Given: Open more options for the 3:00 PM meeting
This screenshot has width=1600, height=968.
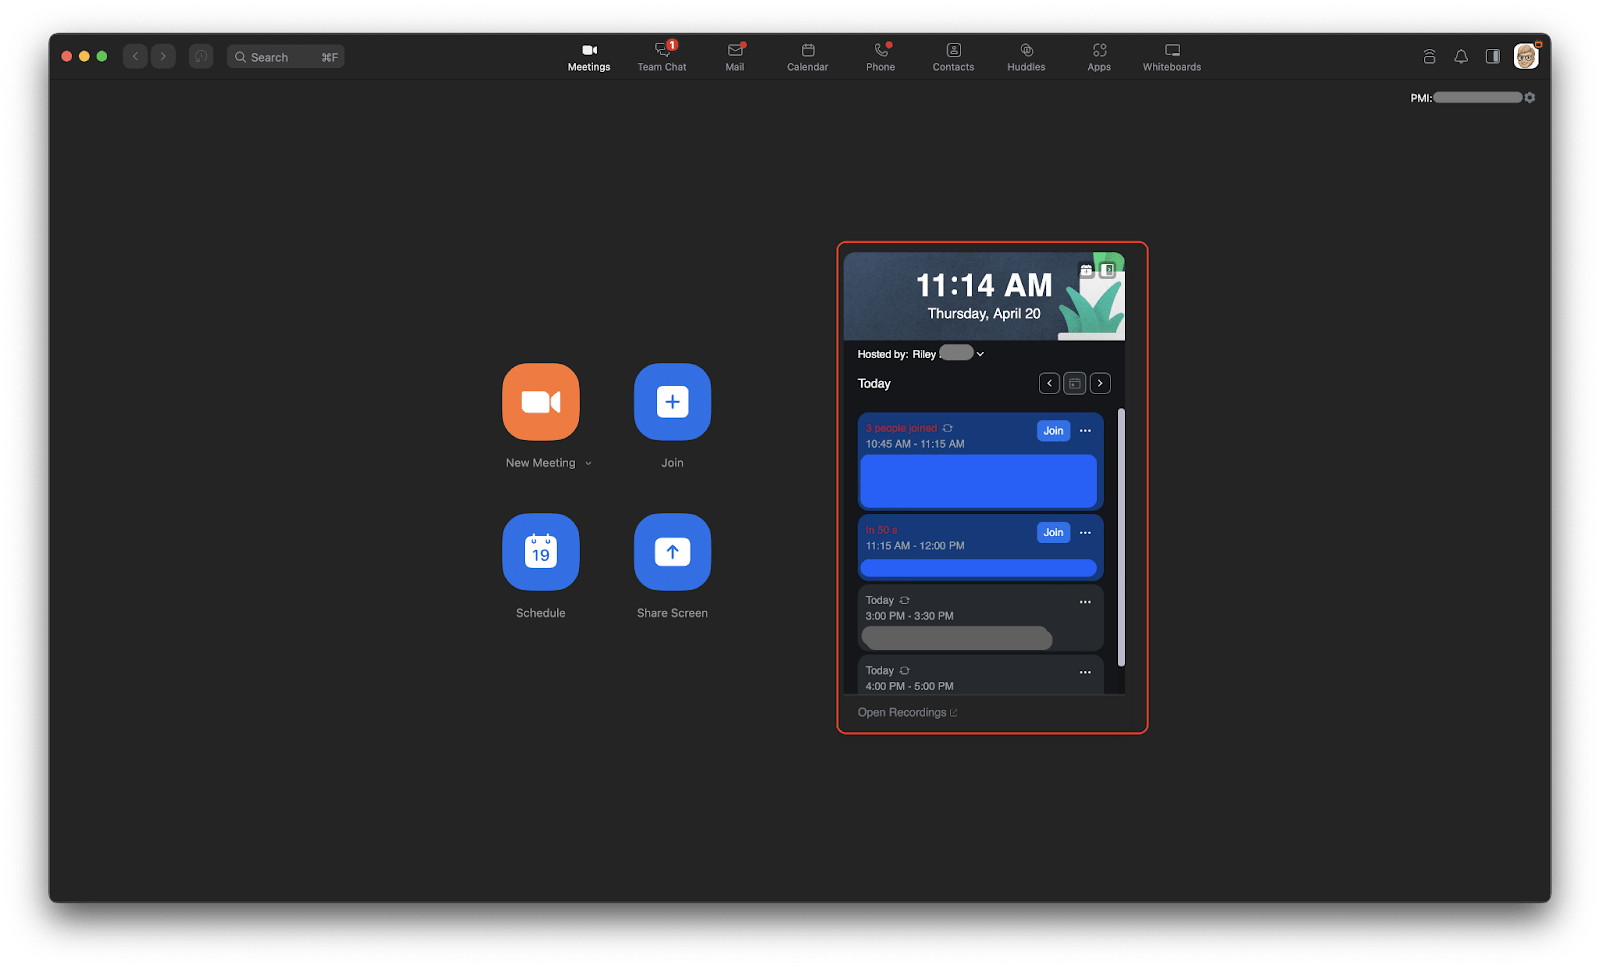Looking at the screenshot, I should click(1085, 601).
